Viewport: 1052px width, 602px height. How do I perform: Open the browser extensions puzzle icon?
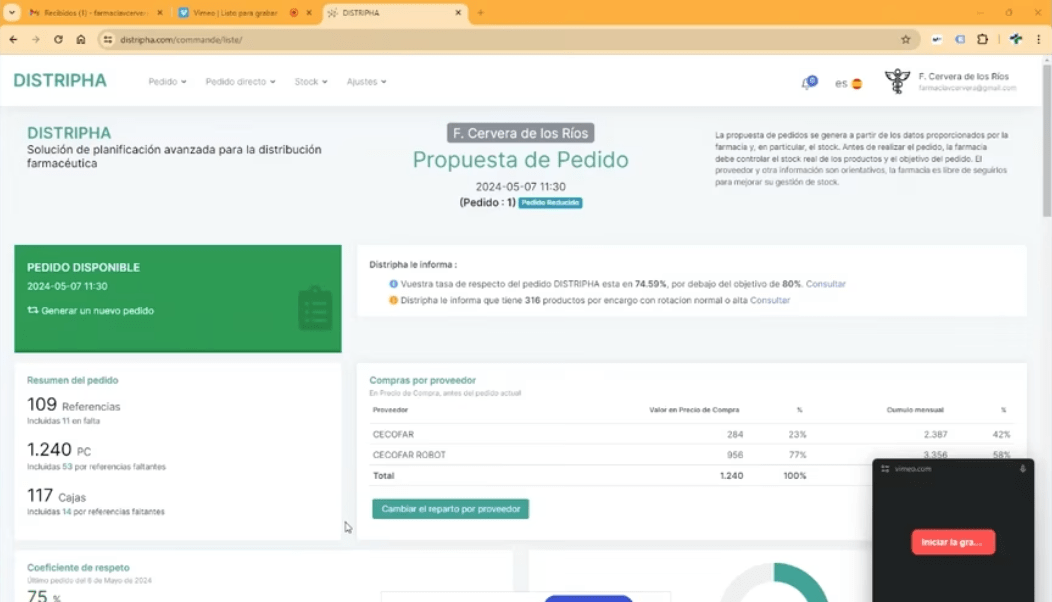point(982,40)
